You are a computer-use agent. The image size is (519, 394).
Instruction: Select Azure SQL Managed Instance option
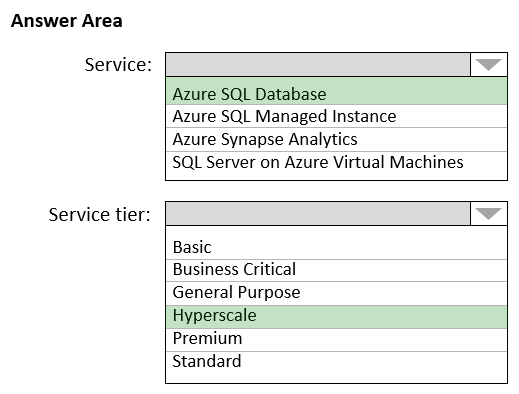point(336,116)
